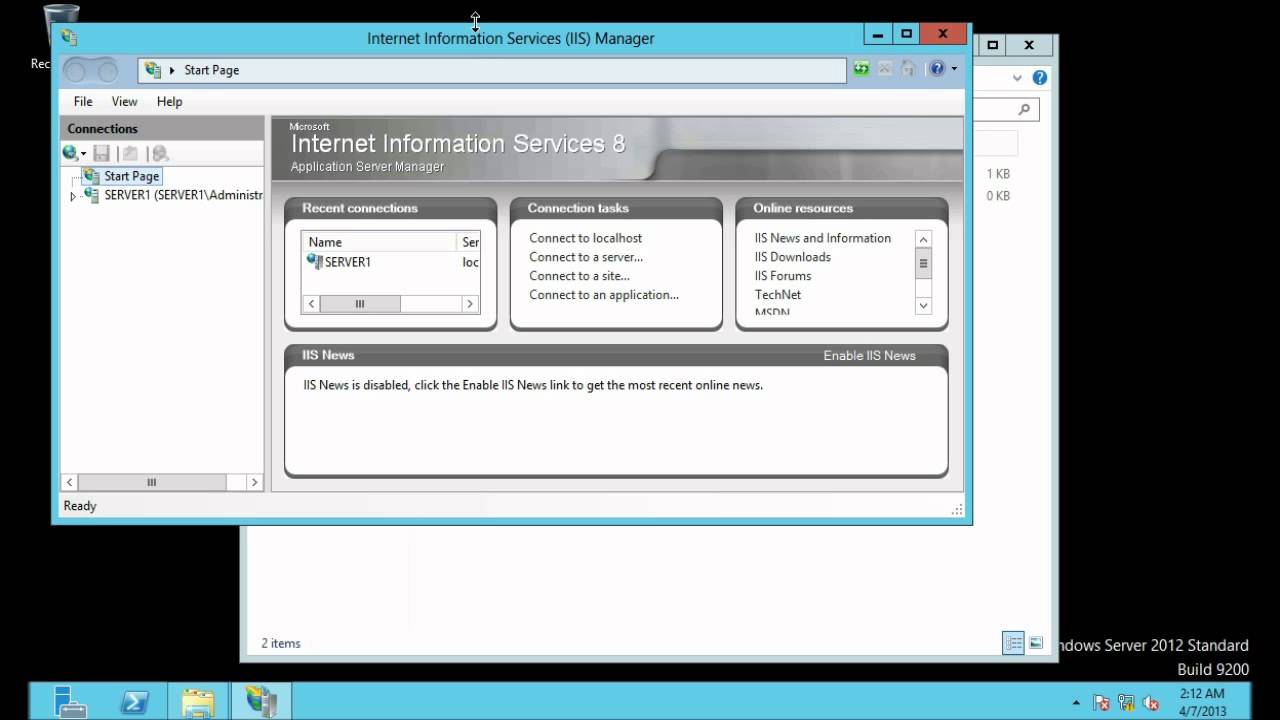Click SERVER1 in the Recent connections list
Image resolution: width=1280 pixels, height=720 pixels.
click(347, 262)
